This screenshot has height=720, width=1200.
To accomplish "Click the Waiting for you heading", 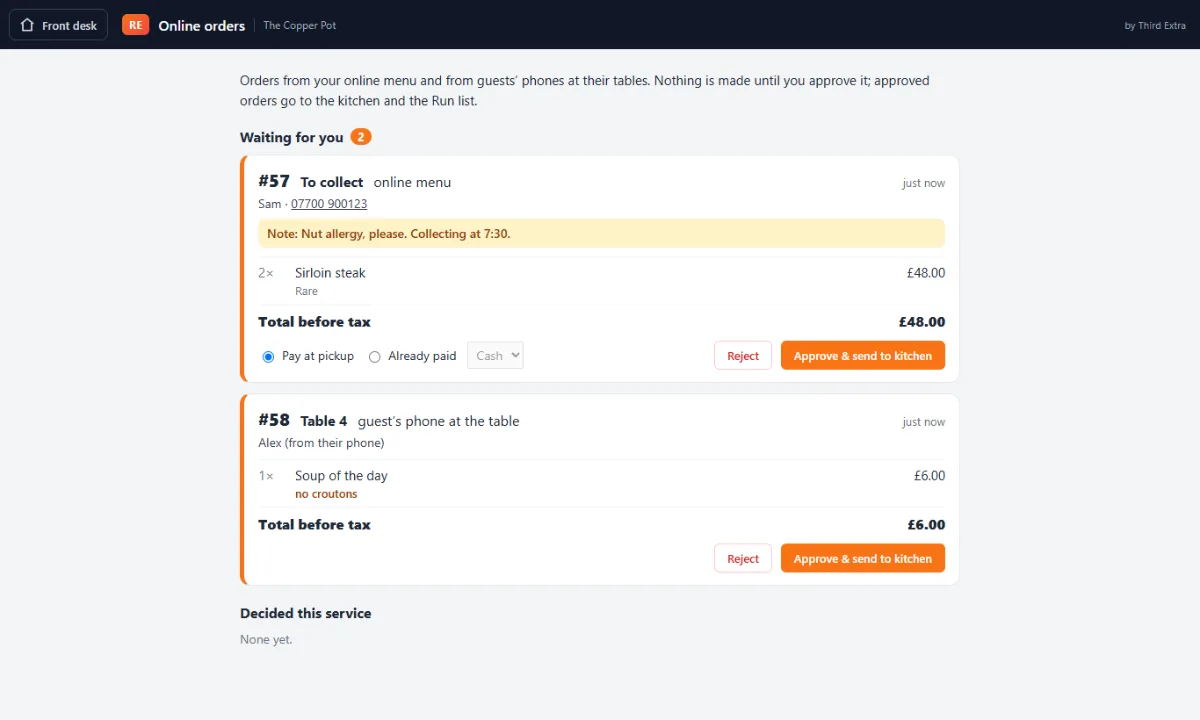I will [291, 137].
